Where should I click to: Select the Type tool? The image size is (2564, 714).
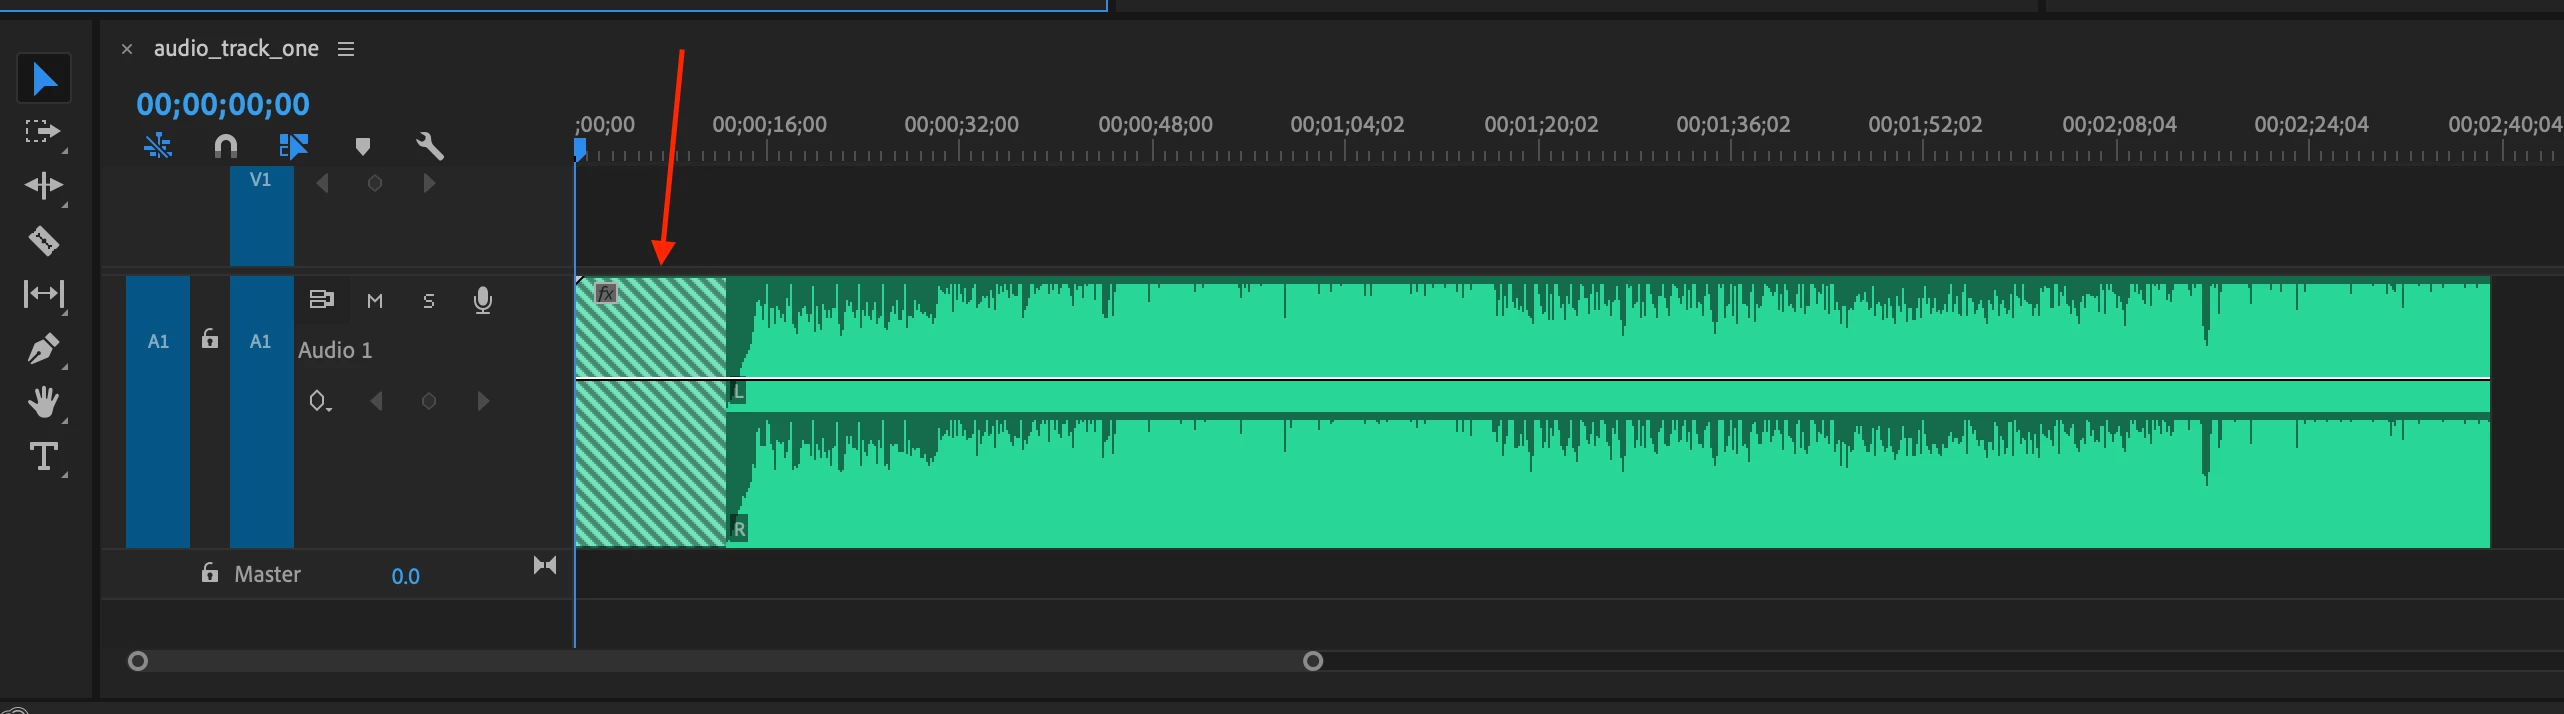(44, 457)
